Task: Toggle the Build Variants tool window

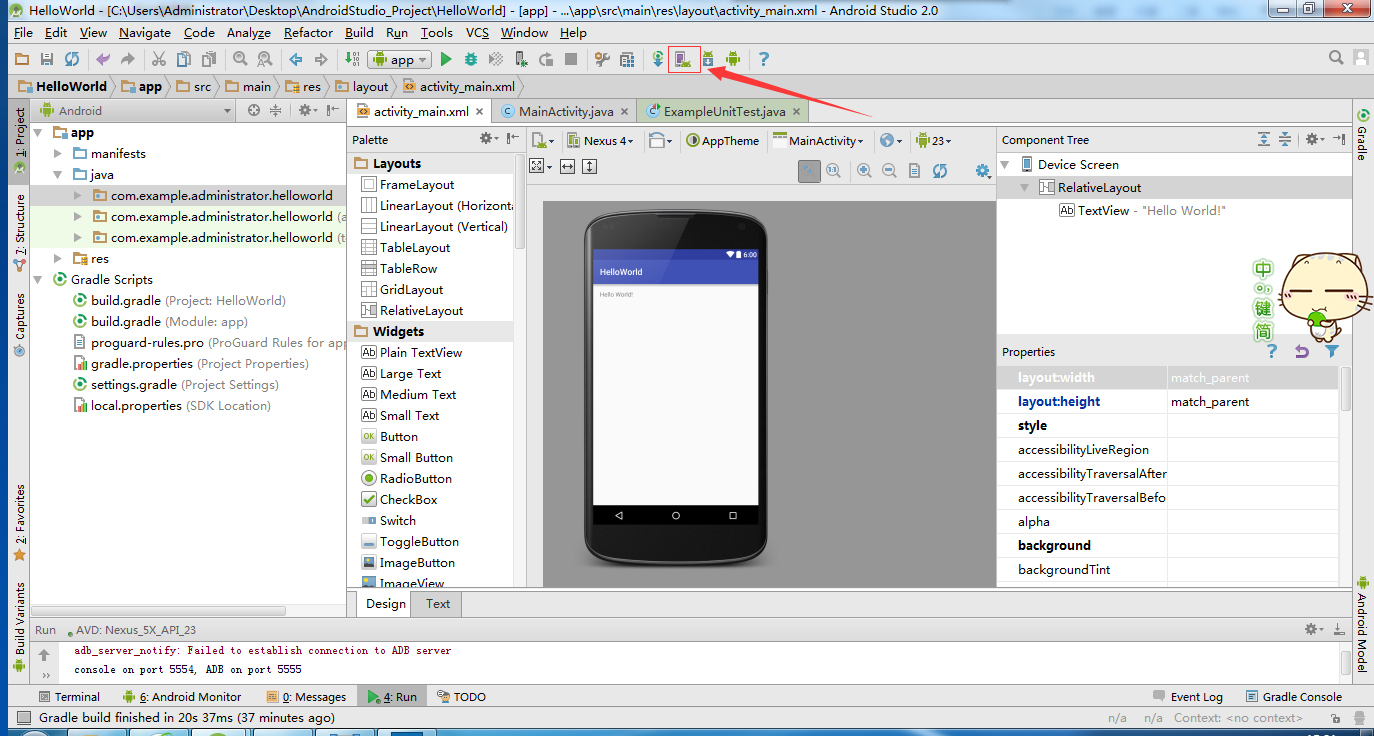Action: pos(19,626)
